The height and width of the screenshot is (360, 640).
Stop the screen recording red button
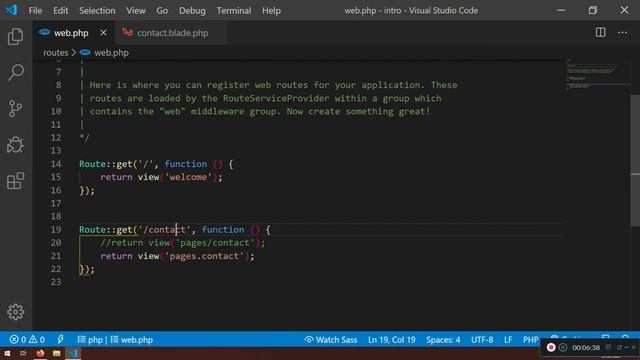pos(551,347)
